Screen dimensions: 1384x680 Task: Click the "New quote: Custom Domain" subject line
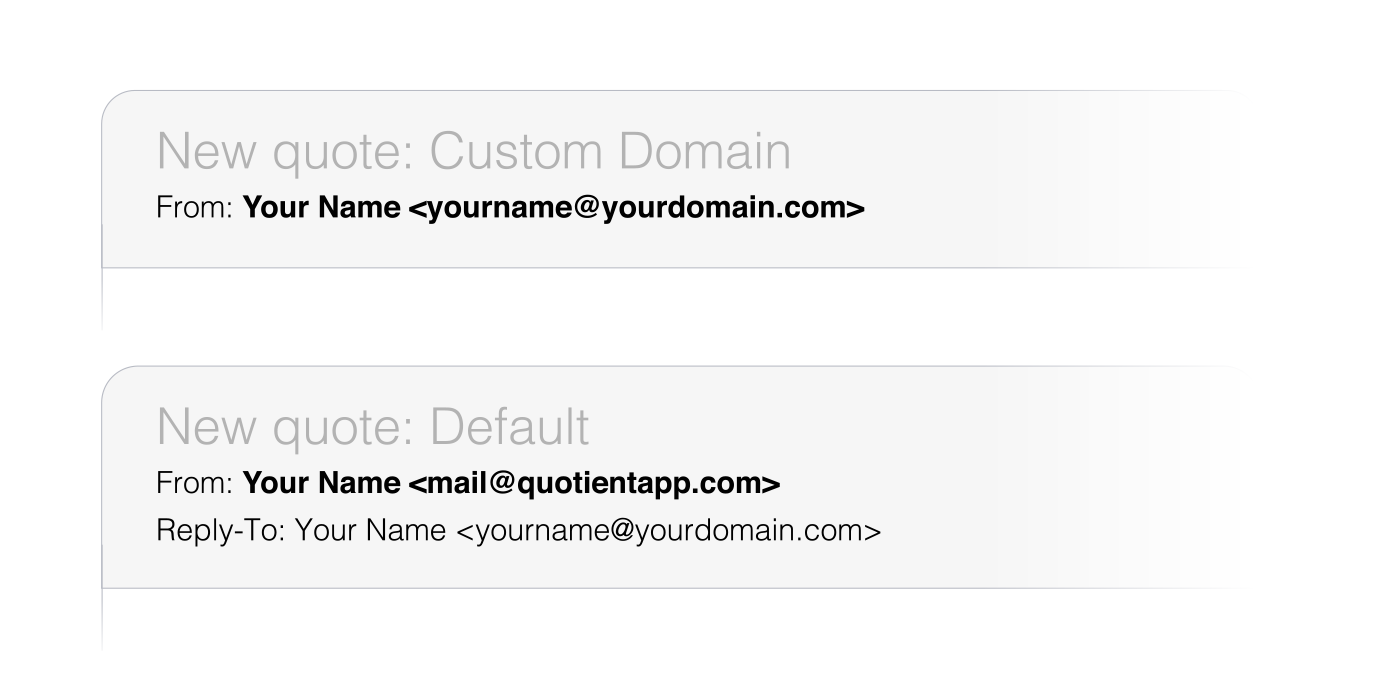(473, 152)
